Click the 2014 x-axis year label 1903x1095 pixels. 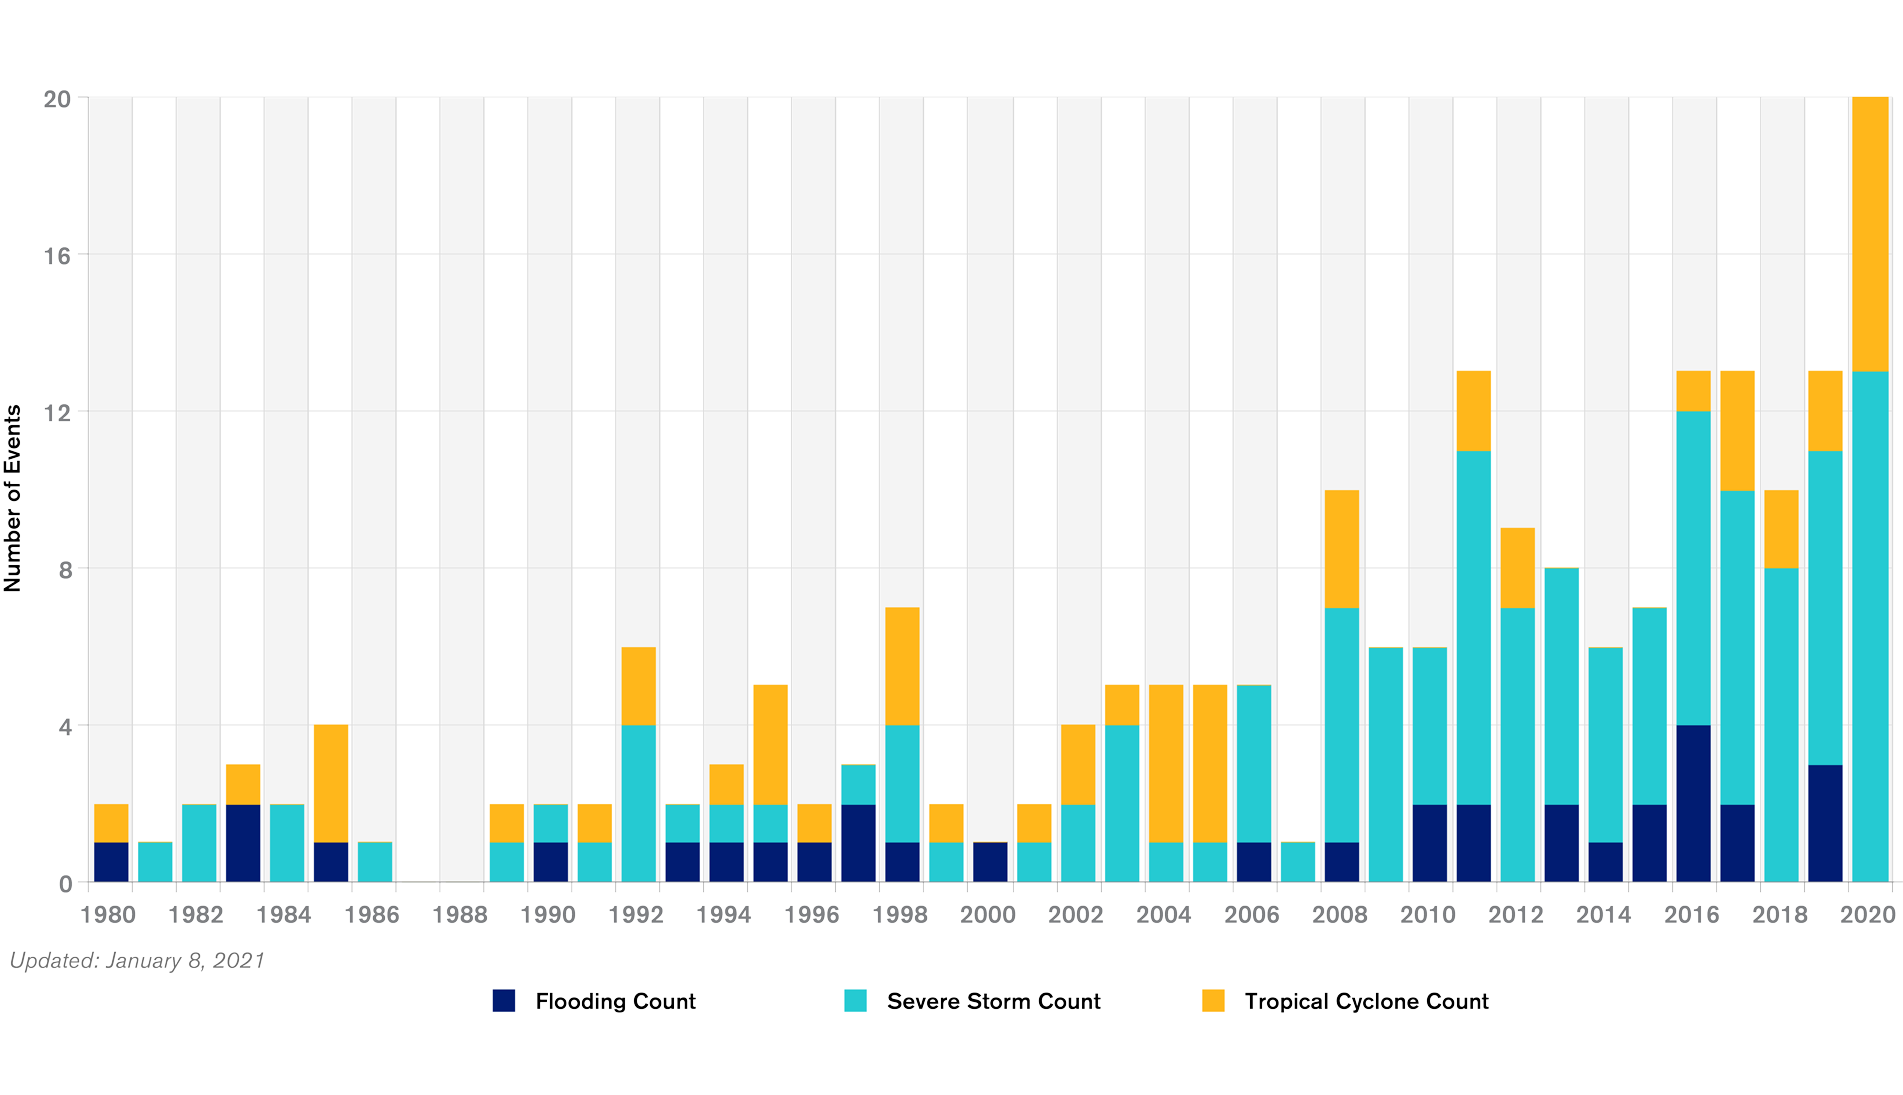(x=1604, y=914)
